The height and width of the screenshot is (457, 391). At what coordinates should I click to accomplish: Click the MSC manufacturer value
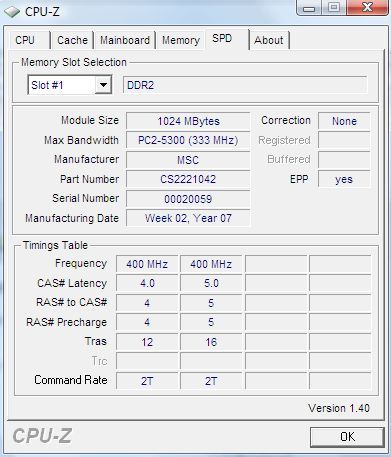pyautogui.click(x=188, y=160)
